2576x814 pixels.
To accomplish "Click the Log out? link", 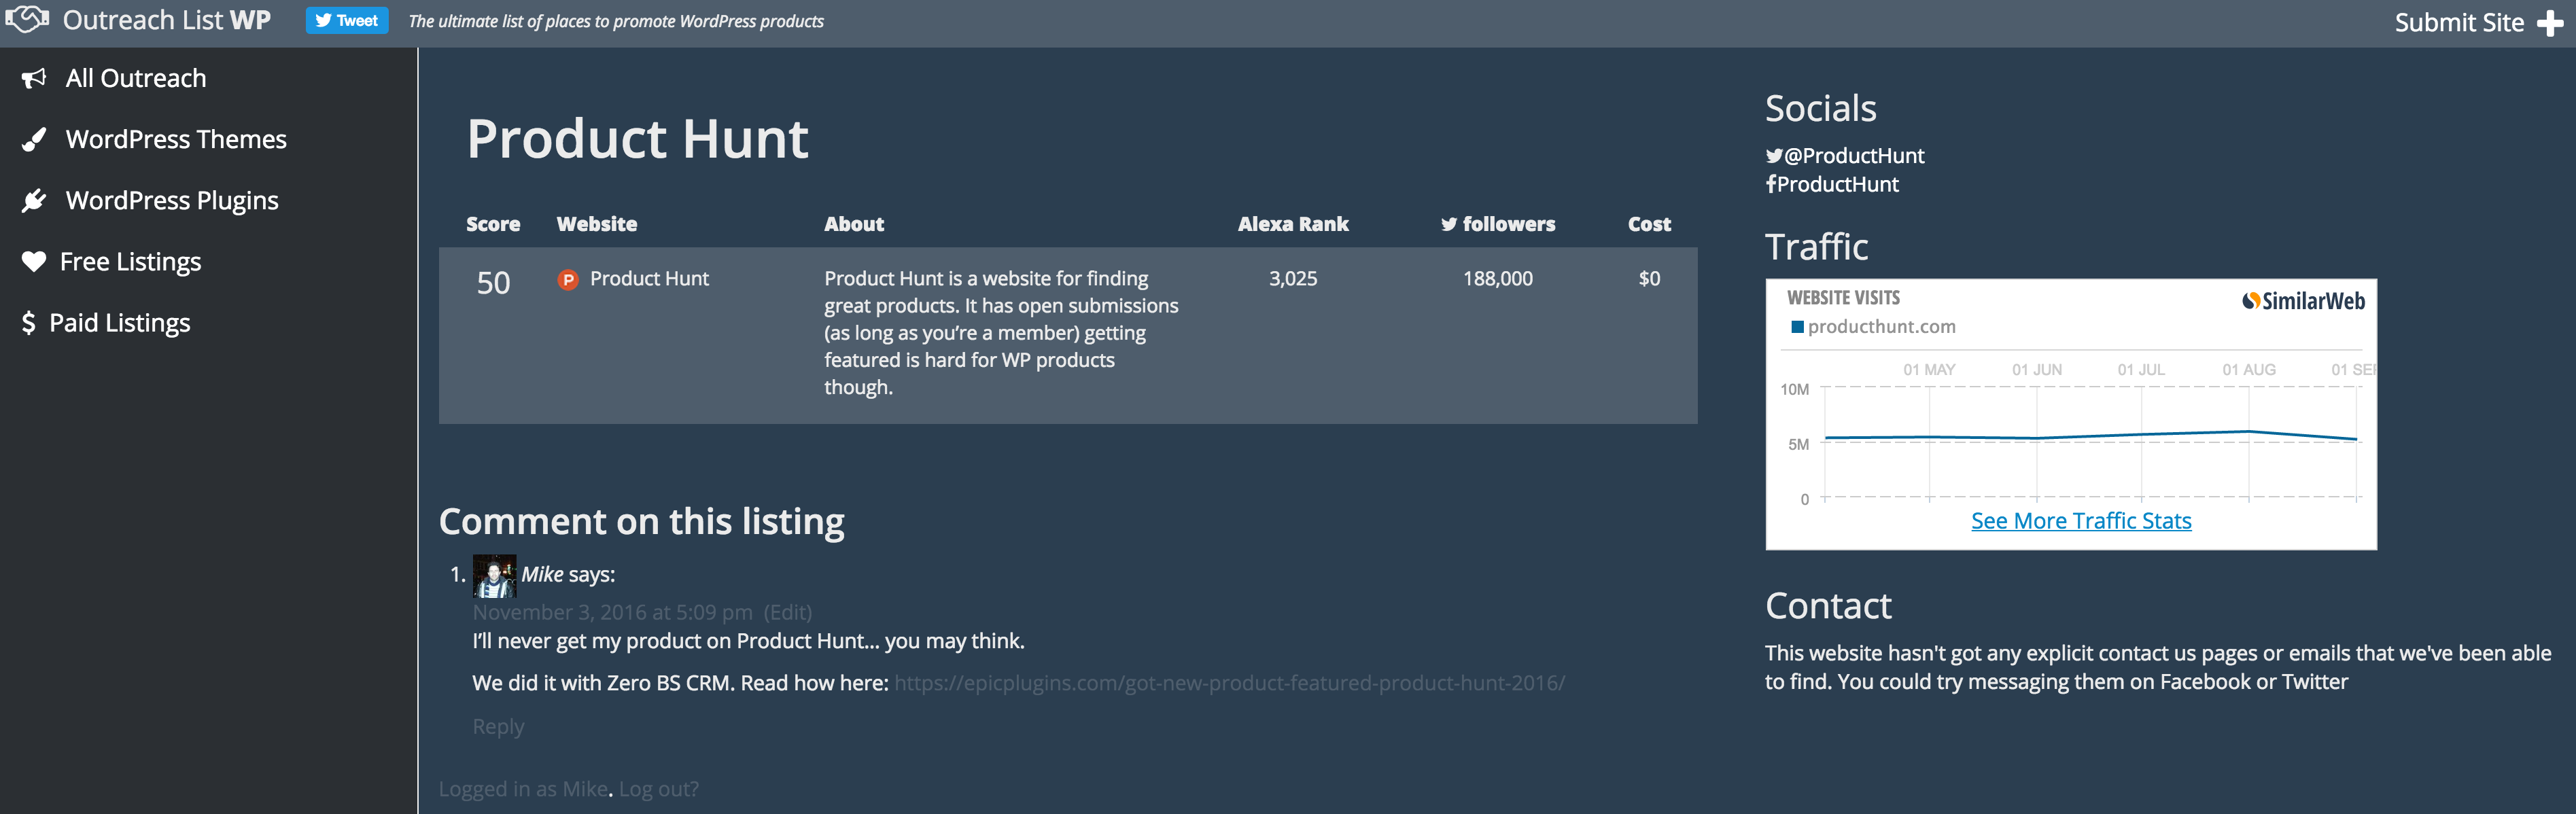I will pyautogui.click(x=658, y=789).
